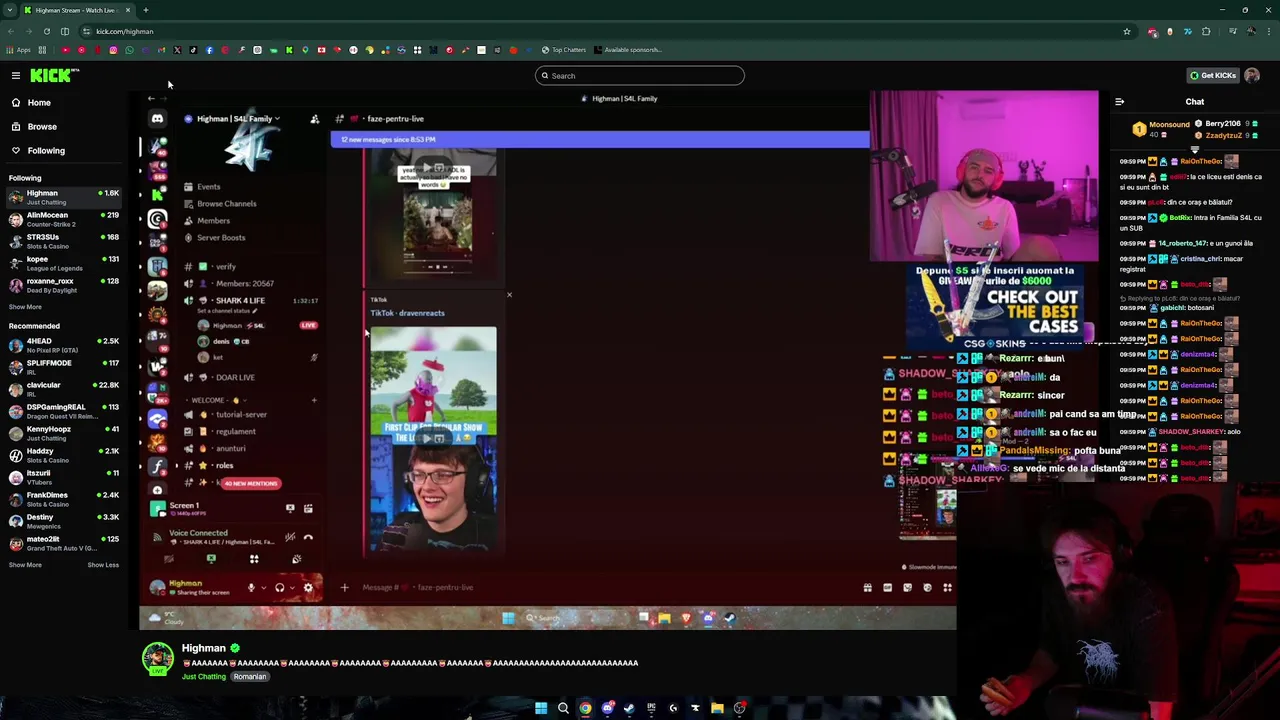Open roxanne_roxx channel in Following list
This screenshot has width=1280, height=720.
click(x=64, y=285)
